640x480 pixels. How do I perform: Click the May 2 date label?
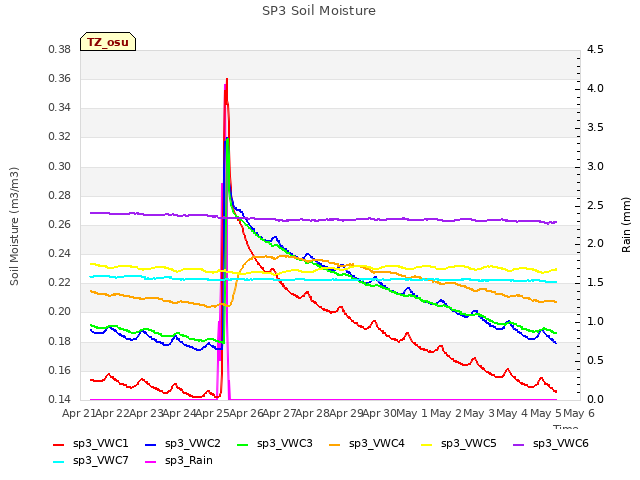(x=446, y=414)
